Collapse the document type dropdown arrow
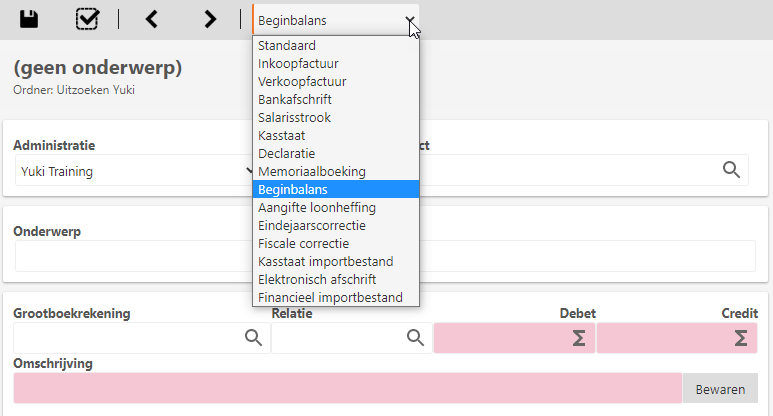Image resolution: width=773 pixels, height=416 pixels. coord(409,20)
